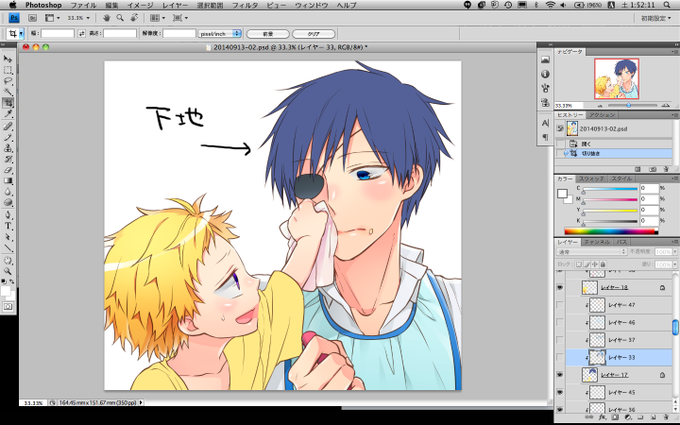Select the Eraser tool
Viewport: 680px width, 425px height.
click(8, 170)
